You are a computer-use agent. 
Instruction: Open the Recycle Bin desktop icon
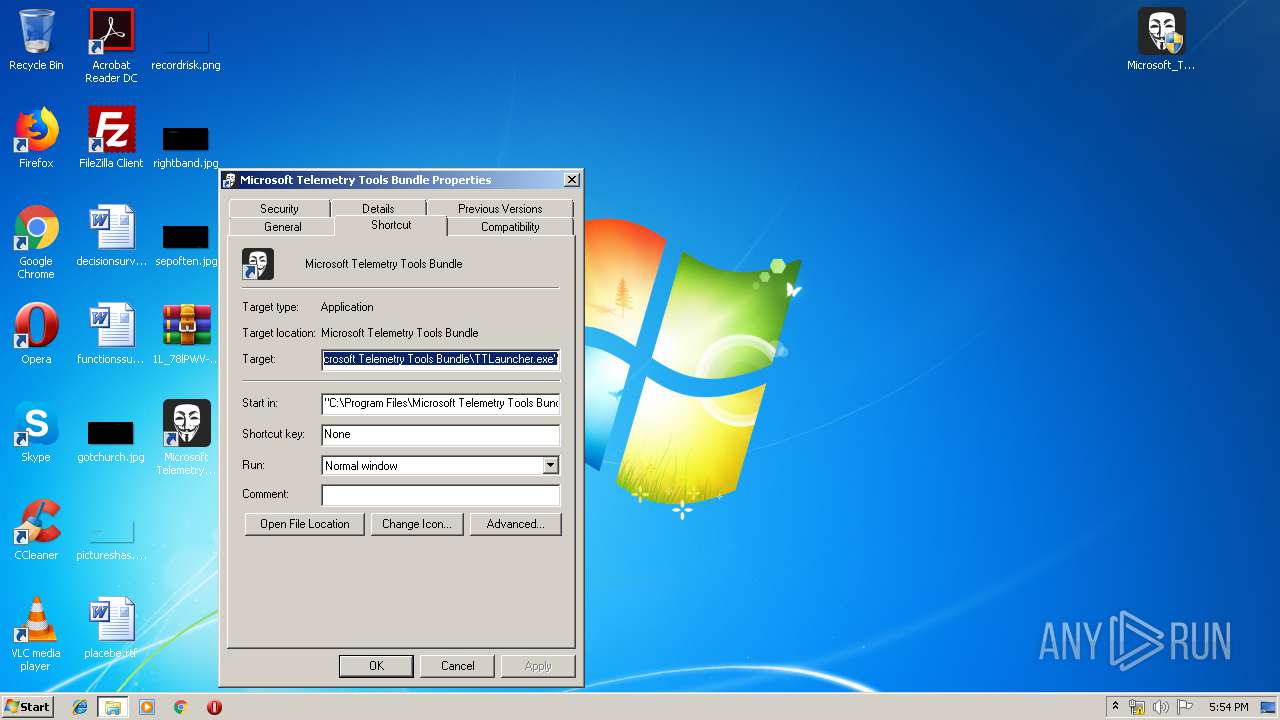tap(36, 40)
